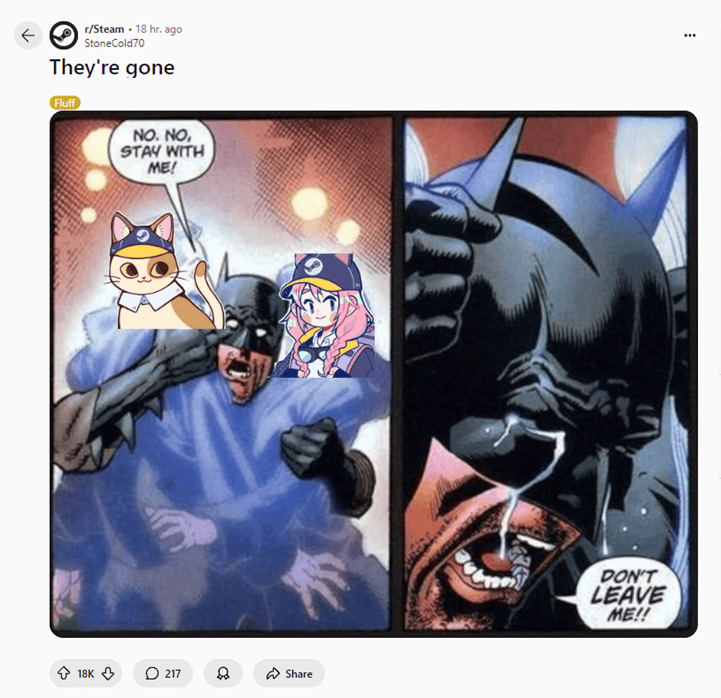The height and width of the screenshot is (698, 721).
Task: Click the 18 hr. ago timestamp
Action: coord(159,29)
